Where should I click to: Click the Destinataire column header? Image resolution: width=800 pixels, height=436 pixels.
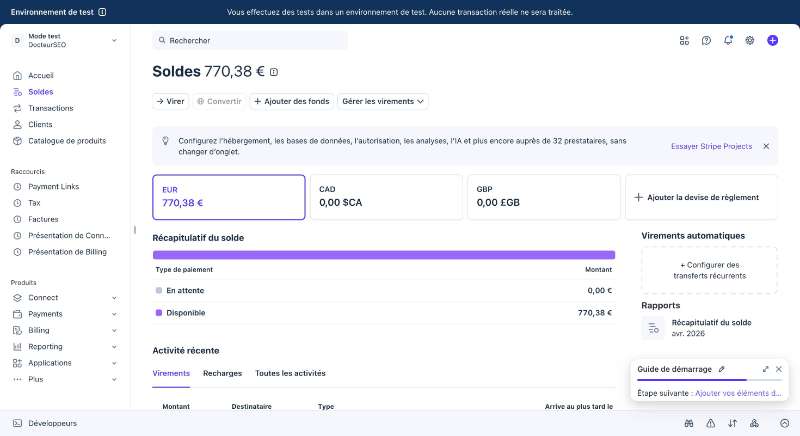(x=252, y=406)
